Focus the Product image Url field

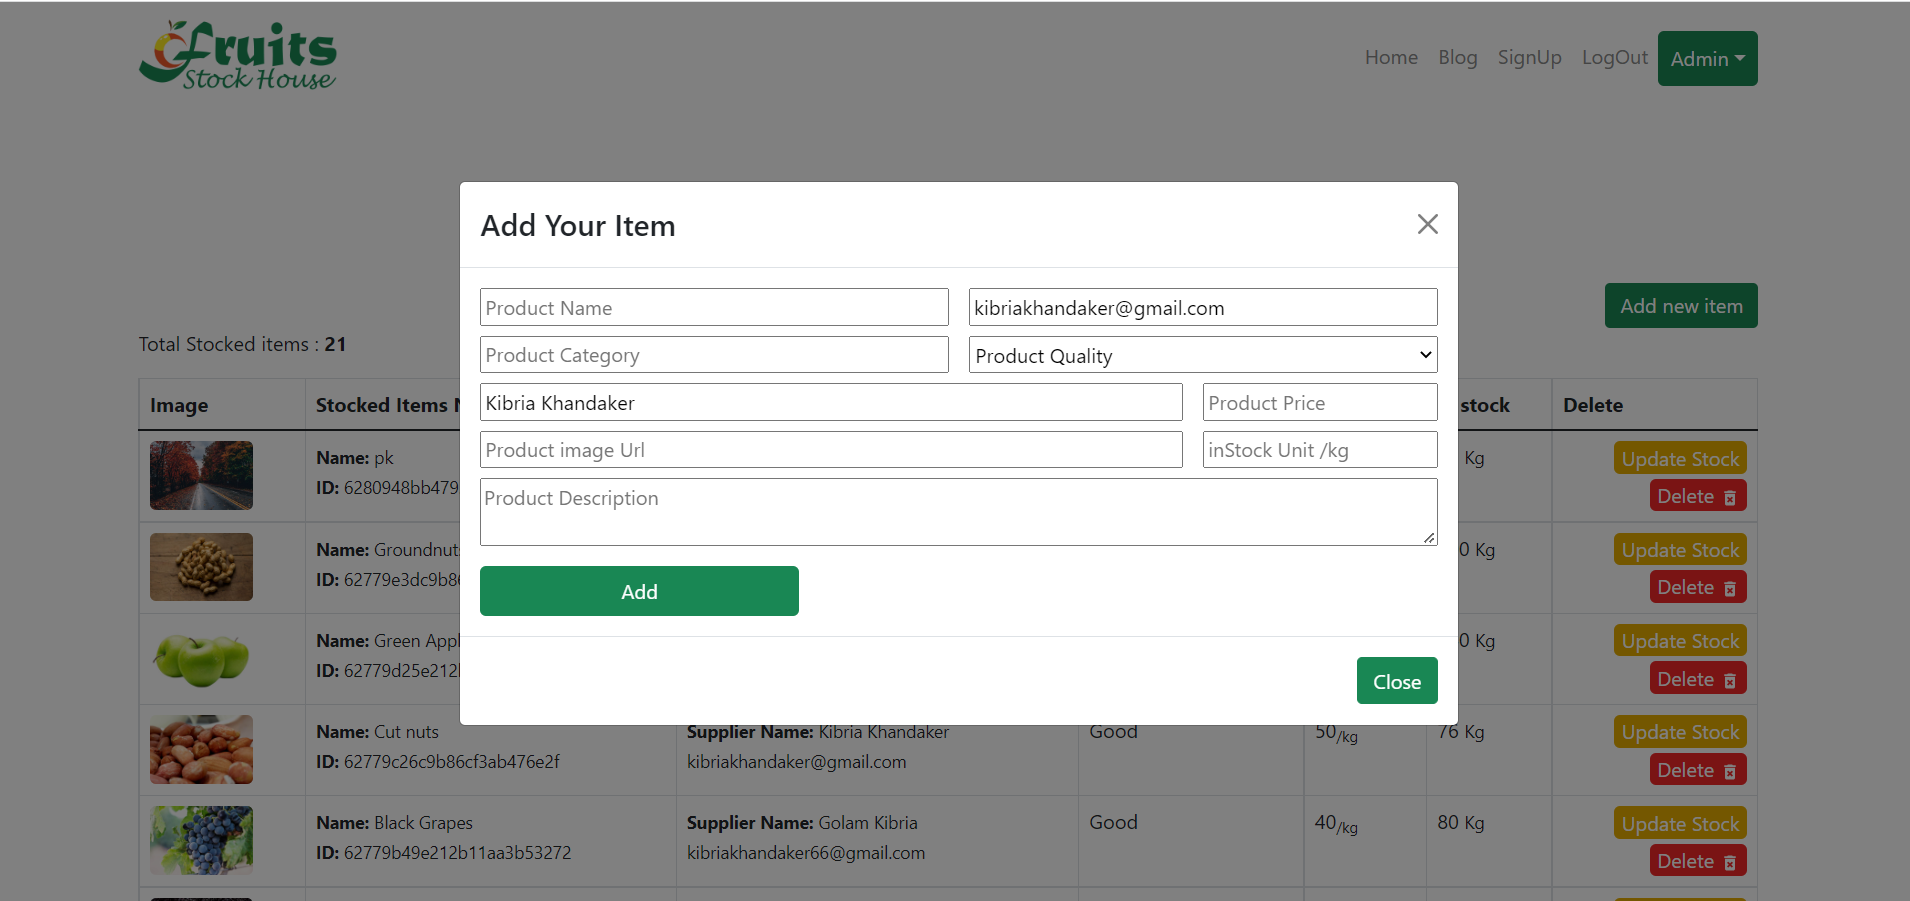(x=831, y=450)
